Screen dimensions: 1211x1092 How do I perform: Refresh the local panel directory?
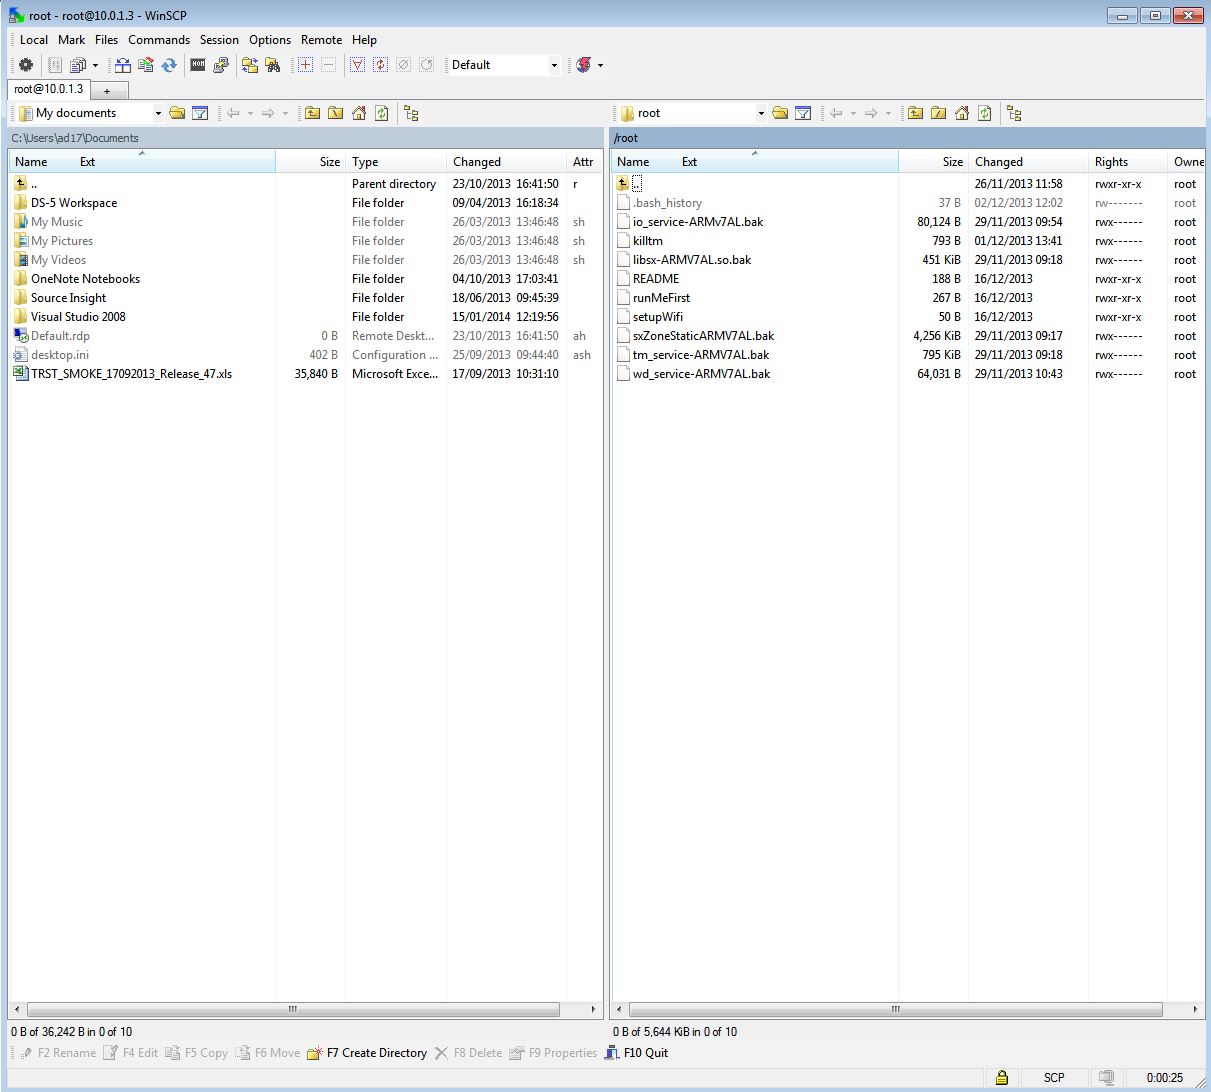point(382,113)
